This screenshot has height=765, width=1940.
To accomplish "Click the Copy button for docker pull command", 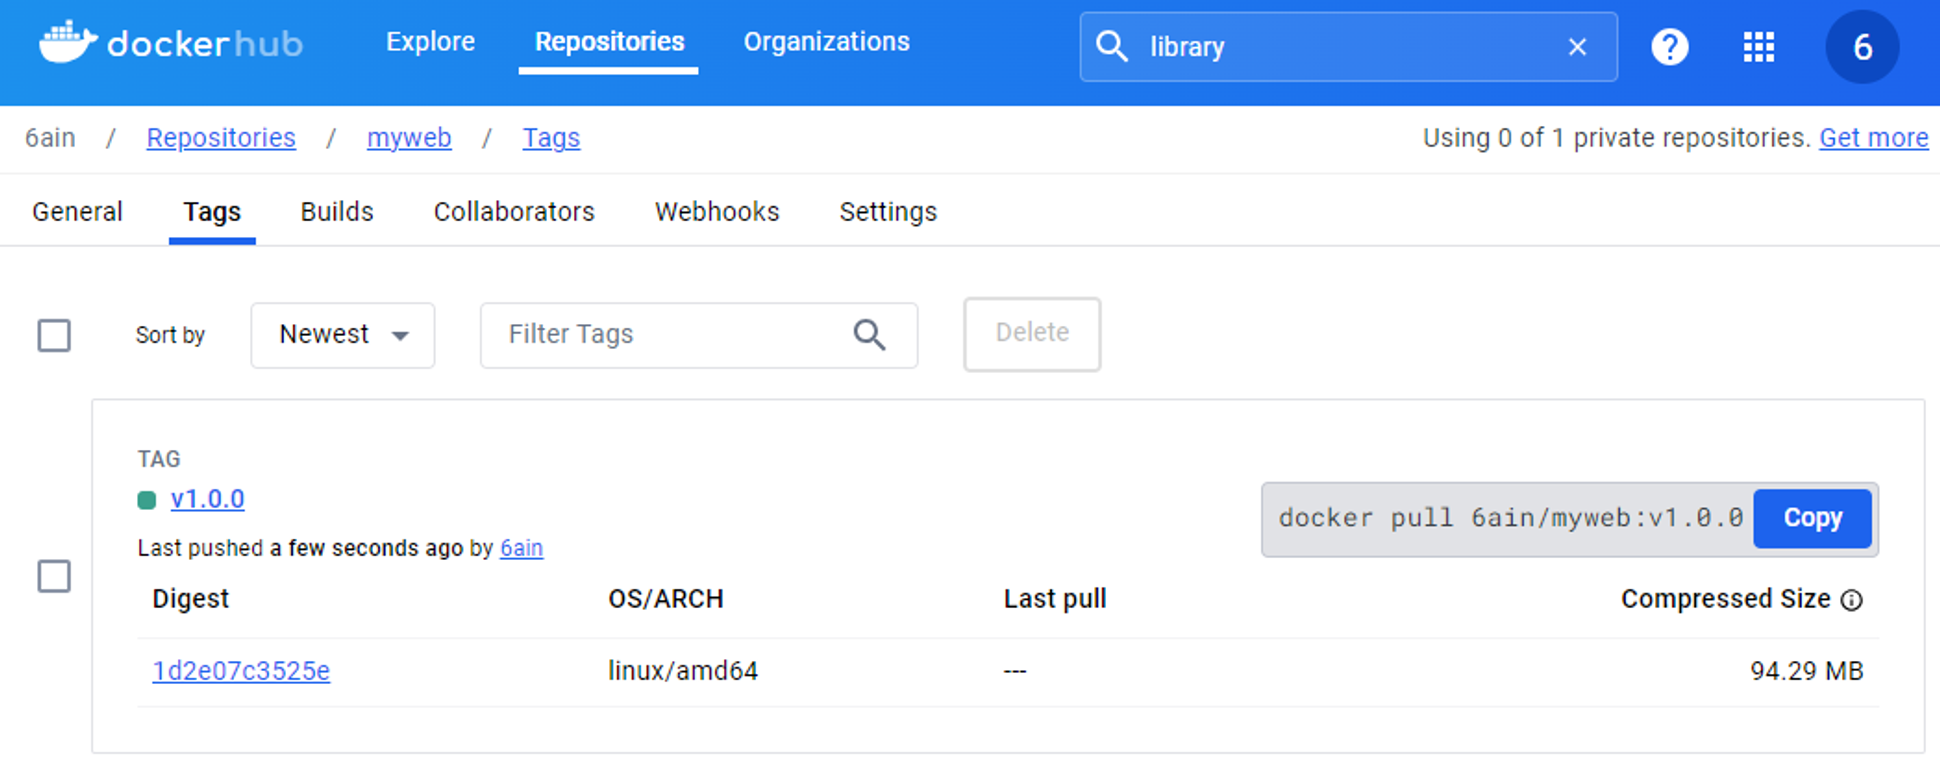I will pyautogui.click(x=1812, y=518).
